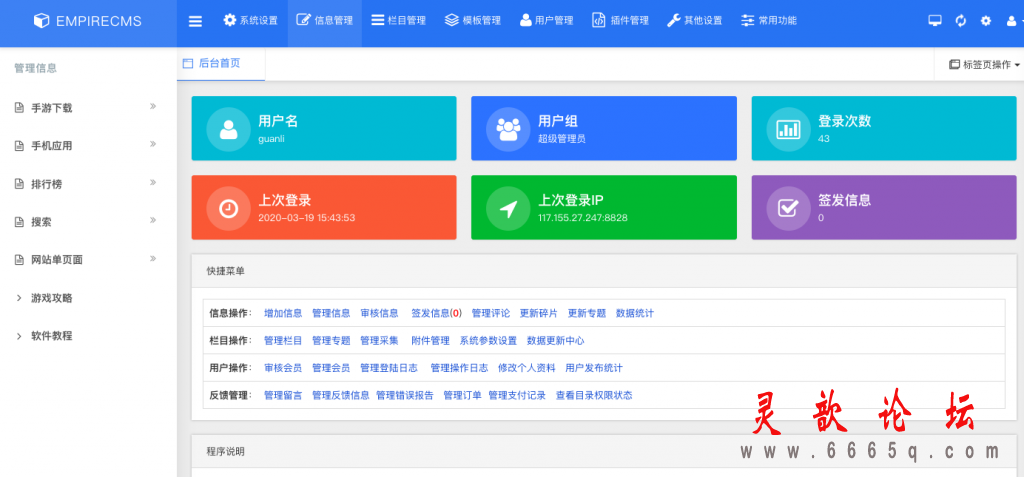
Task: Click the 用户发布统计 link
Action: [x=594, y=368]
